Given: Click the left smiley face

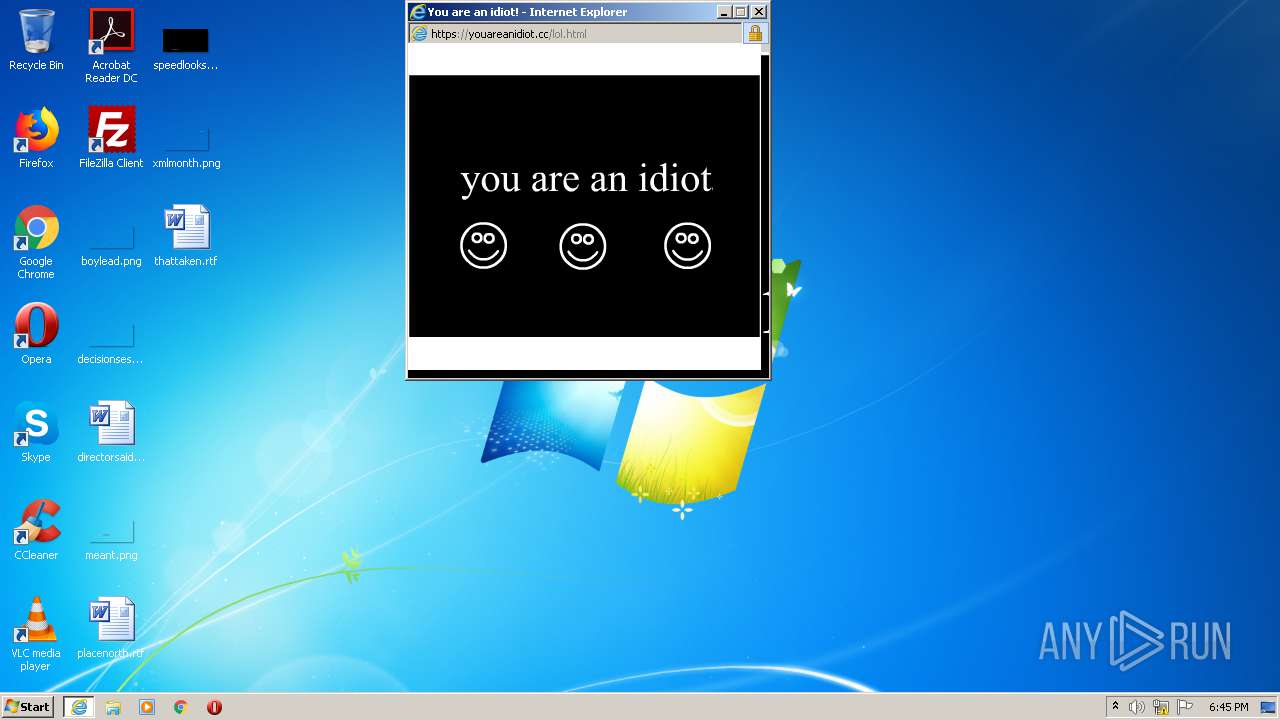Looking at the screenshot, I should [484, 245].
